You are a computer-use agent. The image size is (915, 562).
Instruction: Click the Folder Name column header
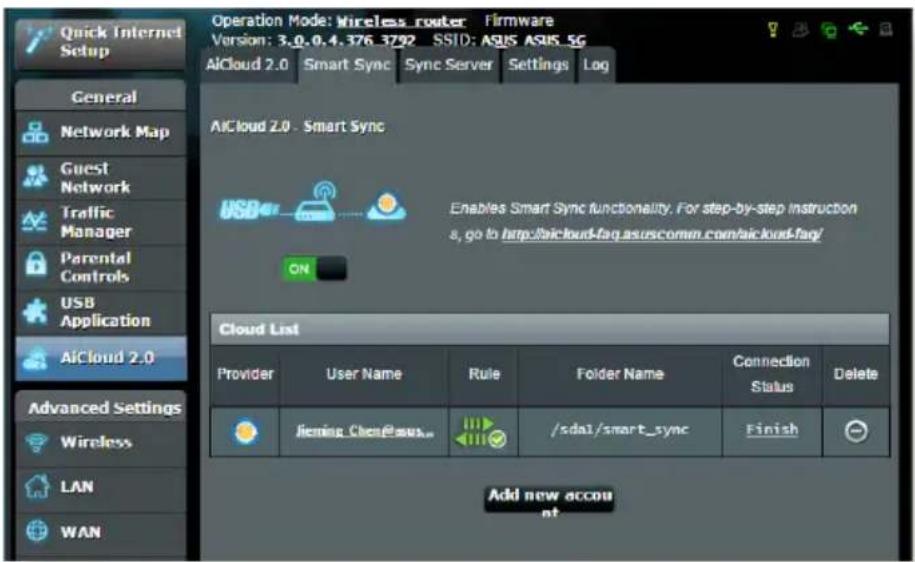[620, 374]
